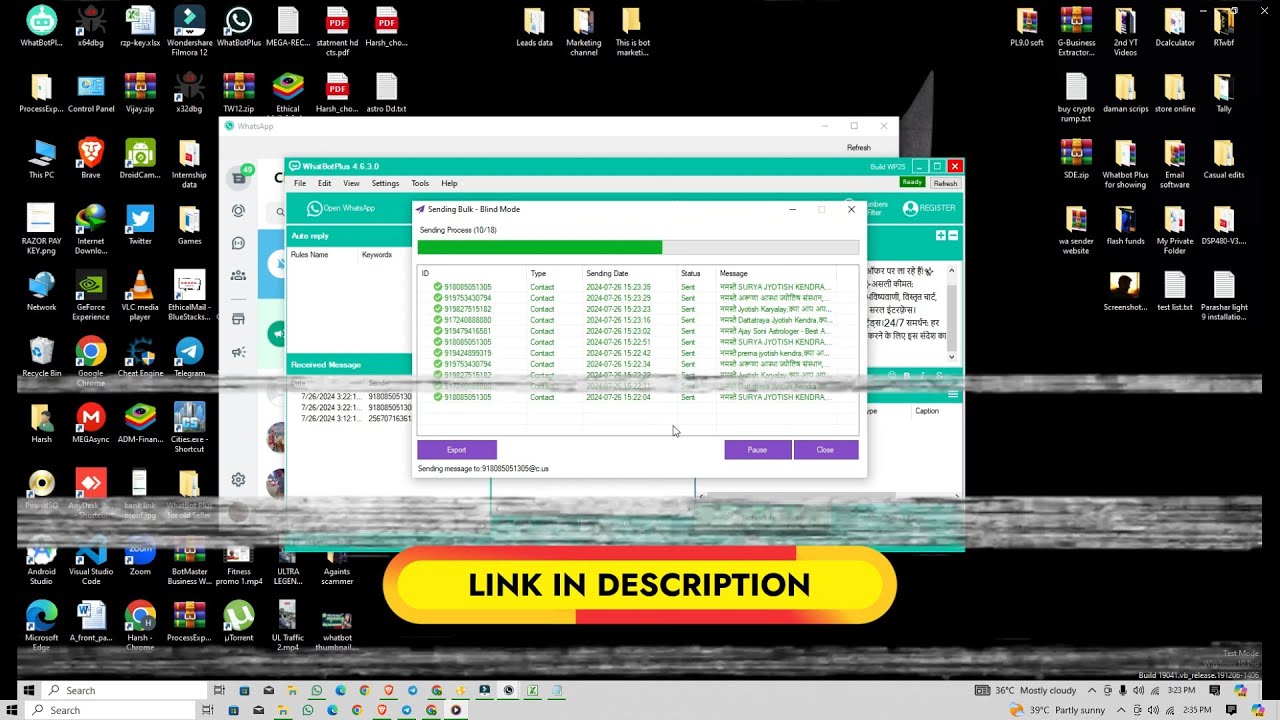1280x720 pixels.
Task: Open Channels icon in WhatsApp sidebar
Action: point(238,243)
